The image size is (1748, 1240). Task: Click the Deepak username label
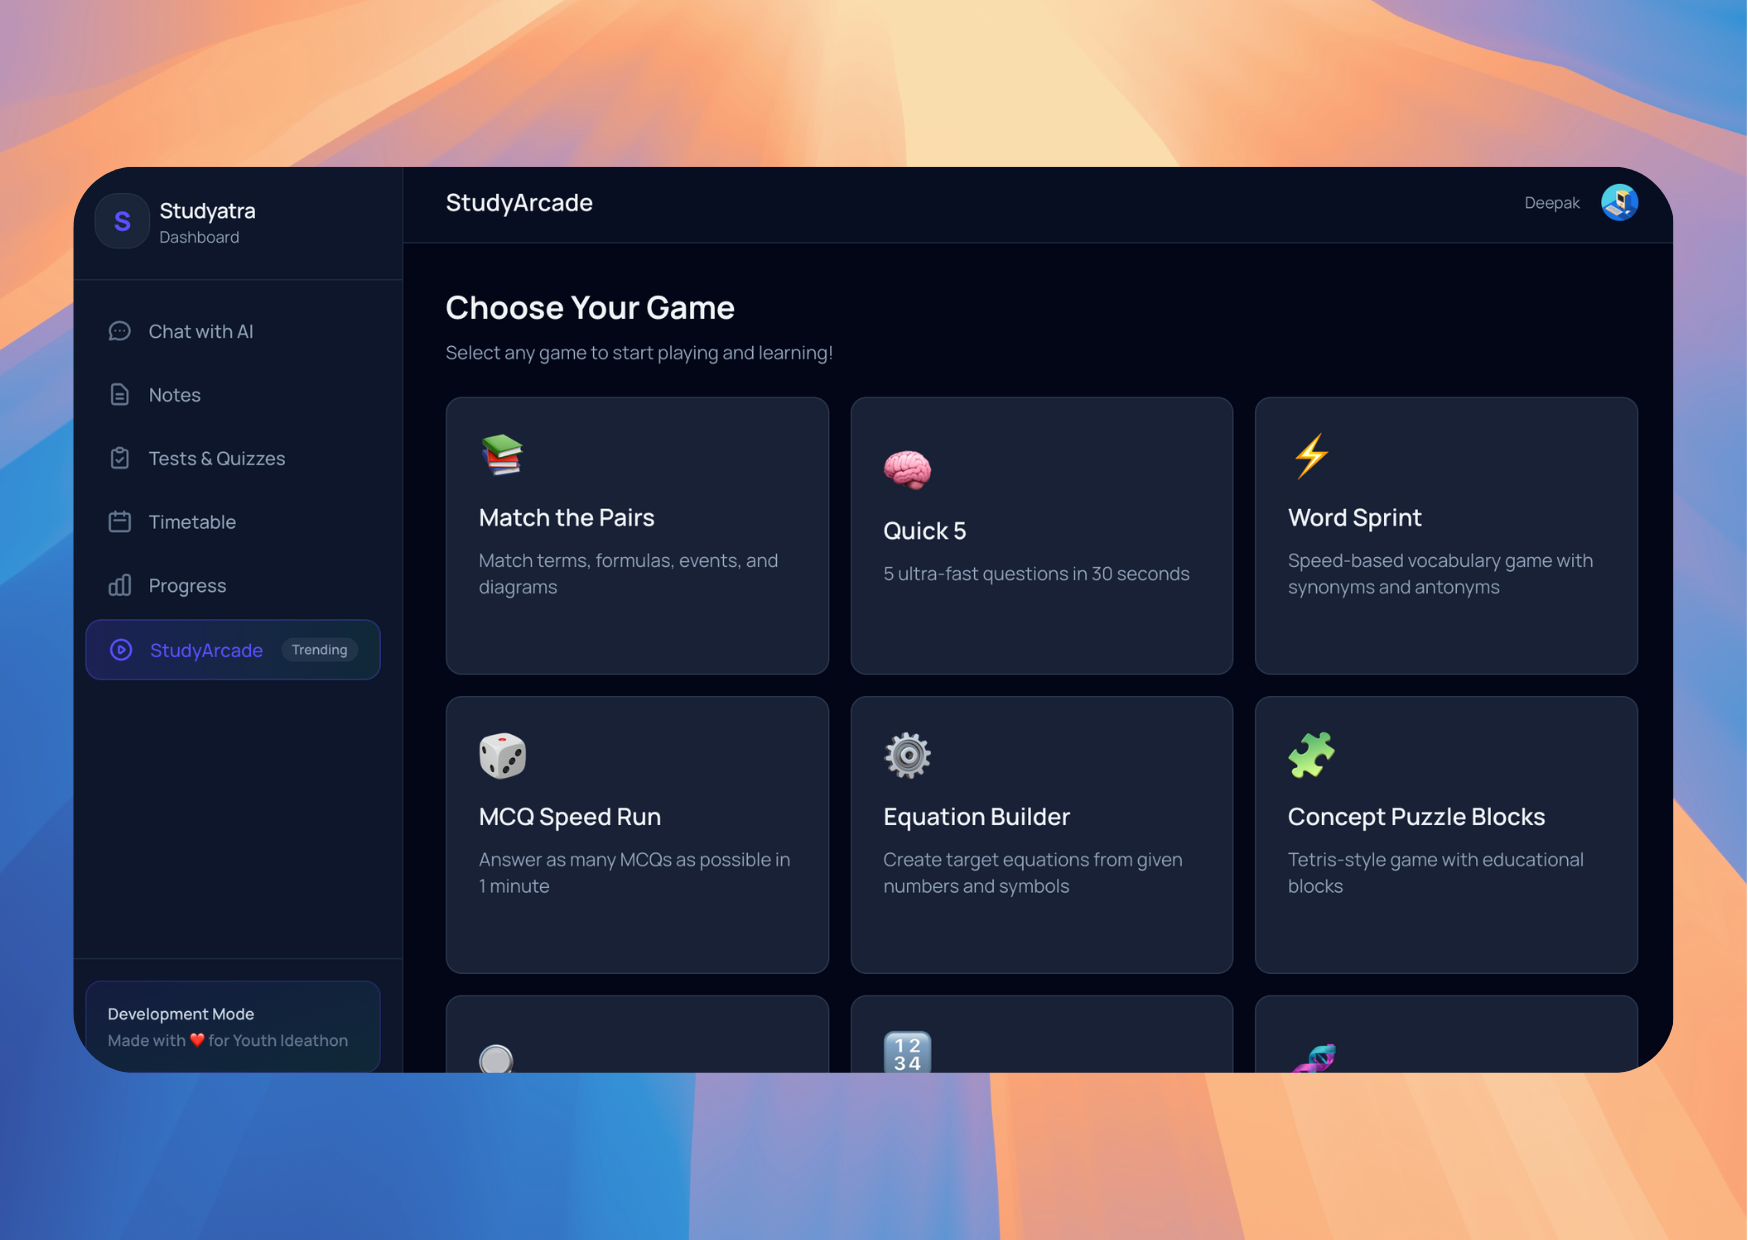pyautogui.click(x=1551, y=203)
